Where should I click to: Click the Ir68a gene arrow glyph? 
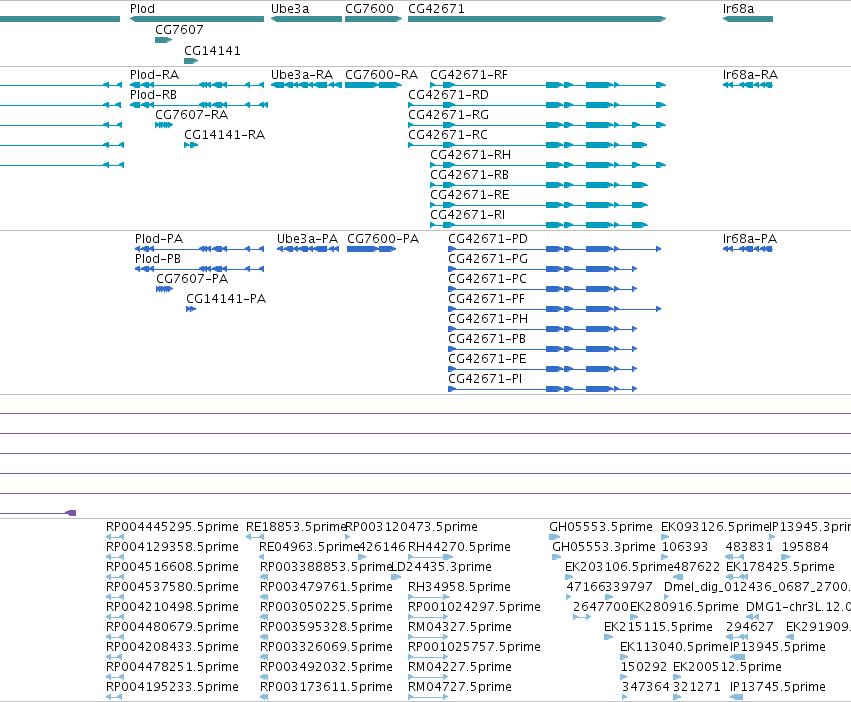point(748,19)
